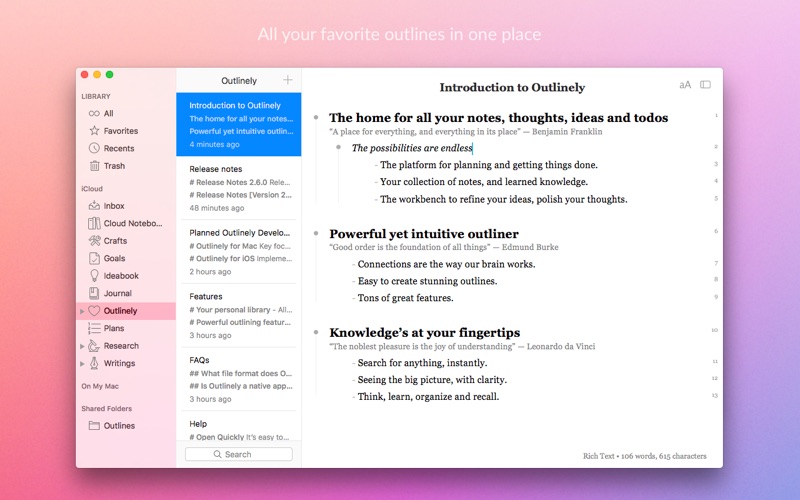Click the Benjamin Franklin quote line
The width and height of the screenshot is (800, 500).
[465, 132]
